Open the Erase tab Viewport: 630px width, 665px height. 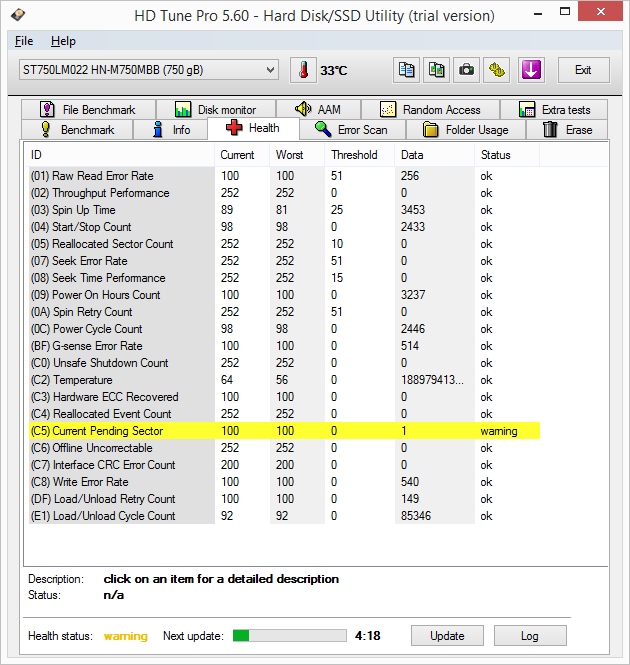567,130
